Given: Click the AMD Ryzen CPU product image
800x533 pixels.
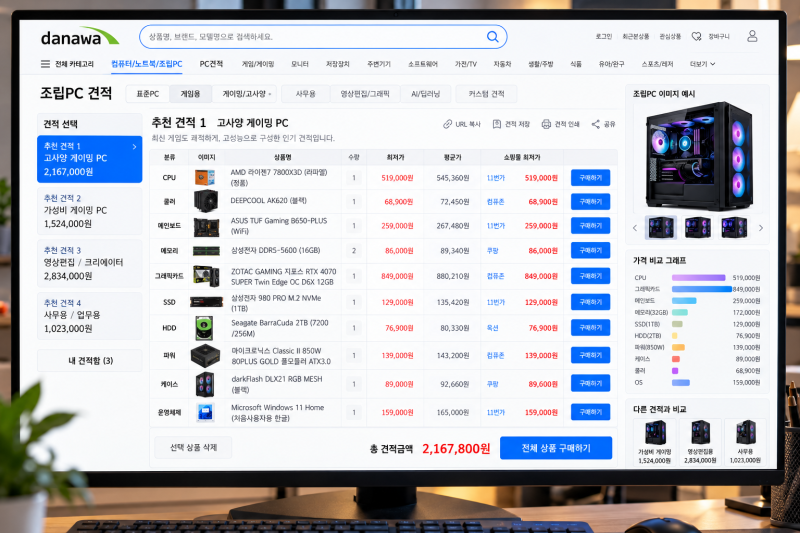Looking at the screenshot, I should (x=205, y=177).
